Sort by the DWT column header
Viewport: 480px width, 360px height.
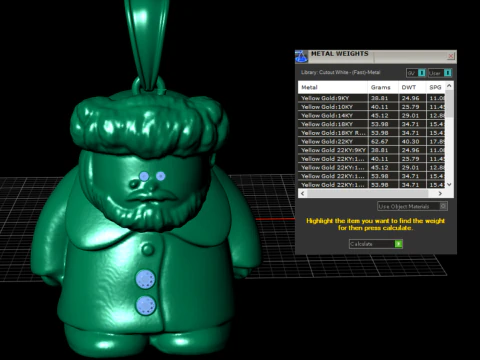(x=412, y=87)
